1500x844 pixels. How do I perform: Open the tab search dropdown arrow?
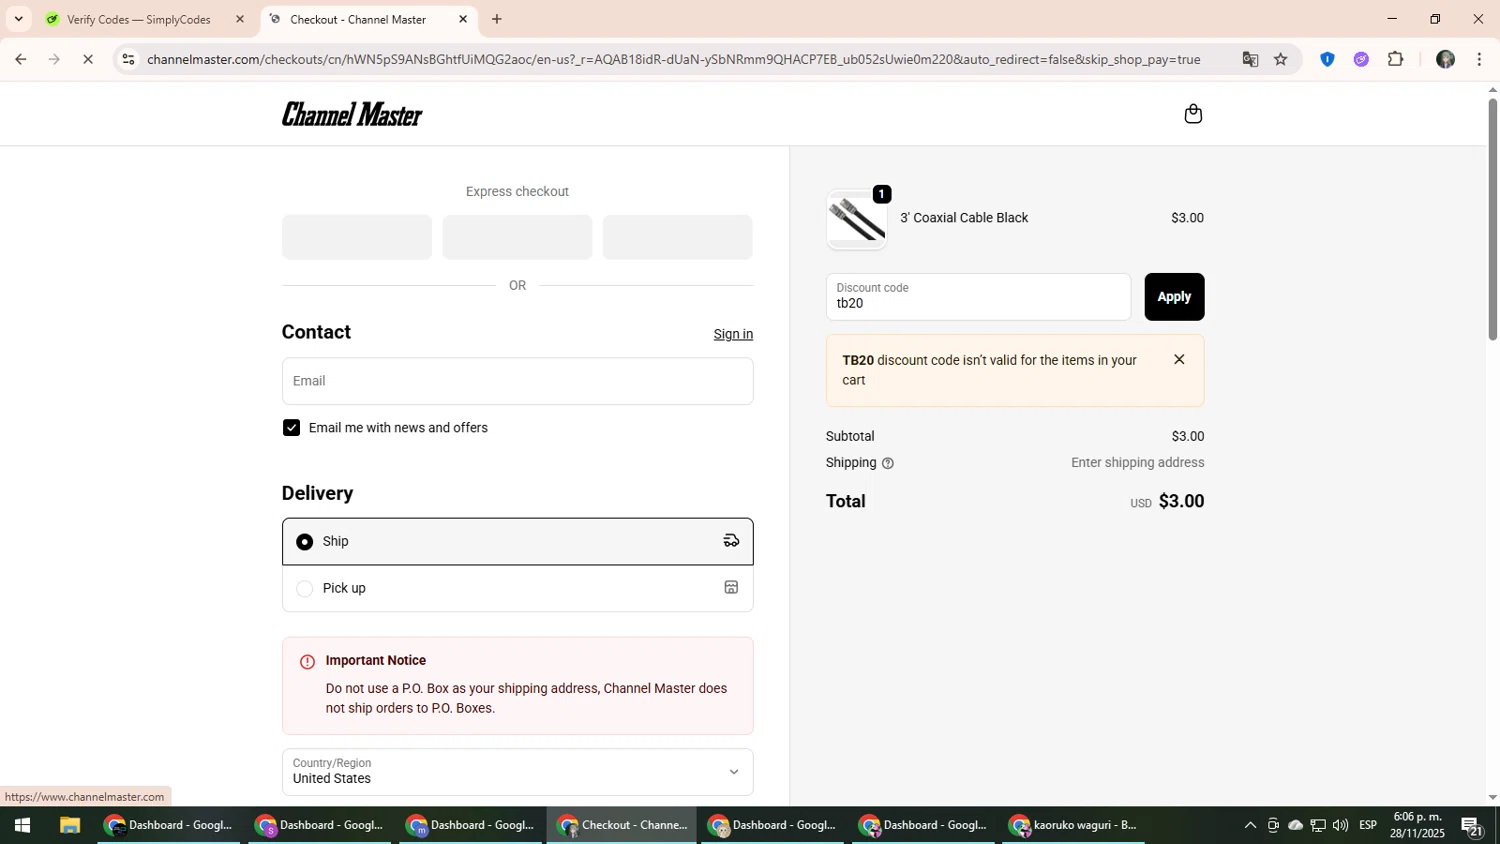point(18,19)
